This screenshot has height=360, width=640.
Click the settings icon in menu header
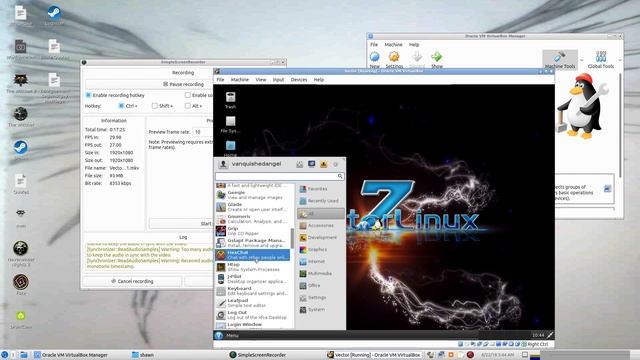(x=300, y=164)
